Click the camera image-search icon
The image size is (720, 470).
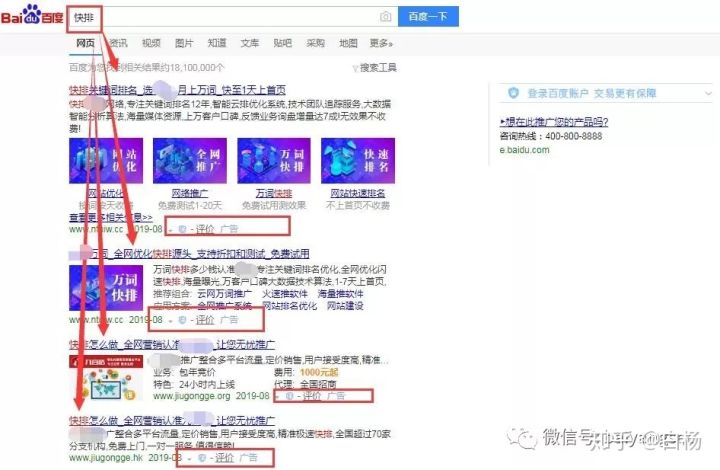tap(385, 17)
